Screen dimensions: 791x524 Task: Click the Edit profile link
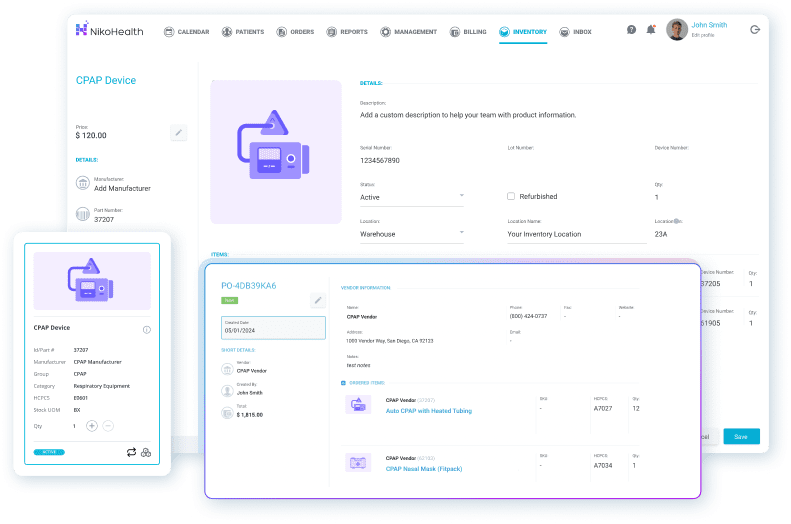point(703,35)
